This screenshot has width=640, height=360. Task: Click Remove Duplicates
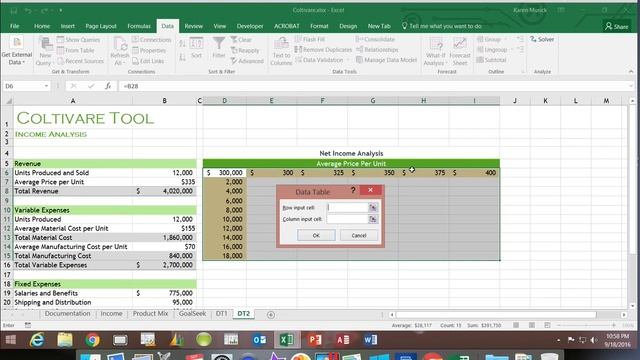point(323,49)
